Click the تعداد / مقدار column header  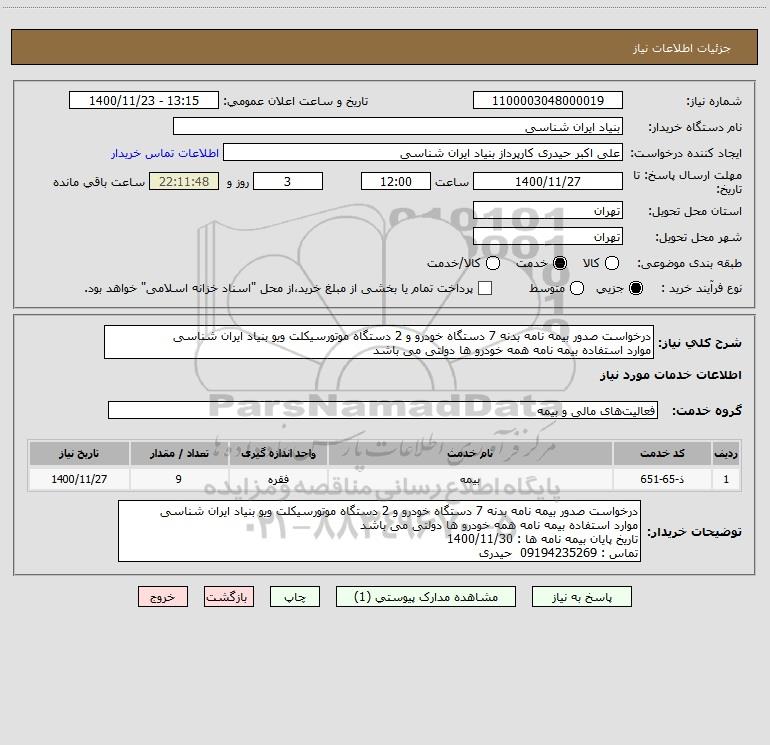[x=179, y=453]
